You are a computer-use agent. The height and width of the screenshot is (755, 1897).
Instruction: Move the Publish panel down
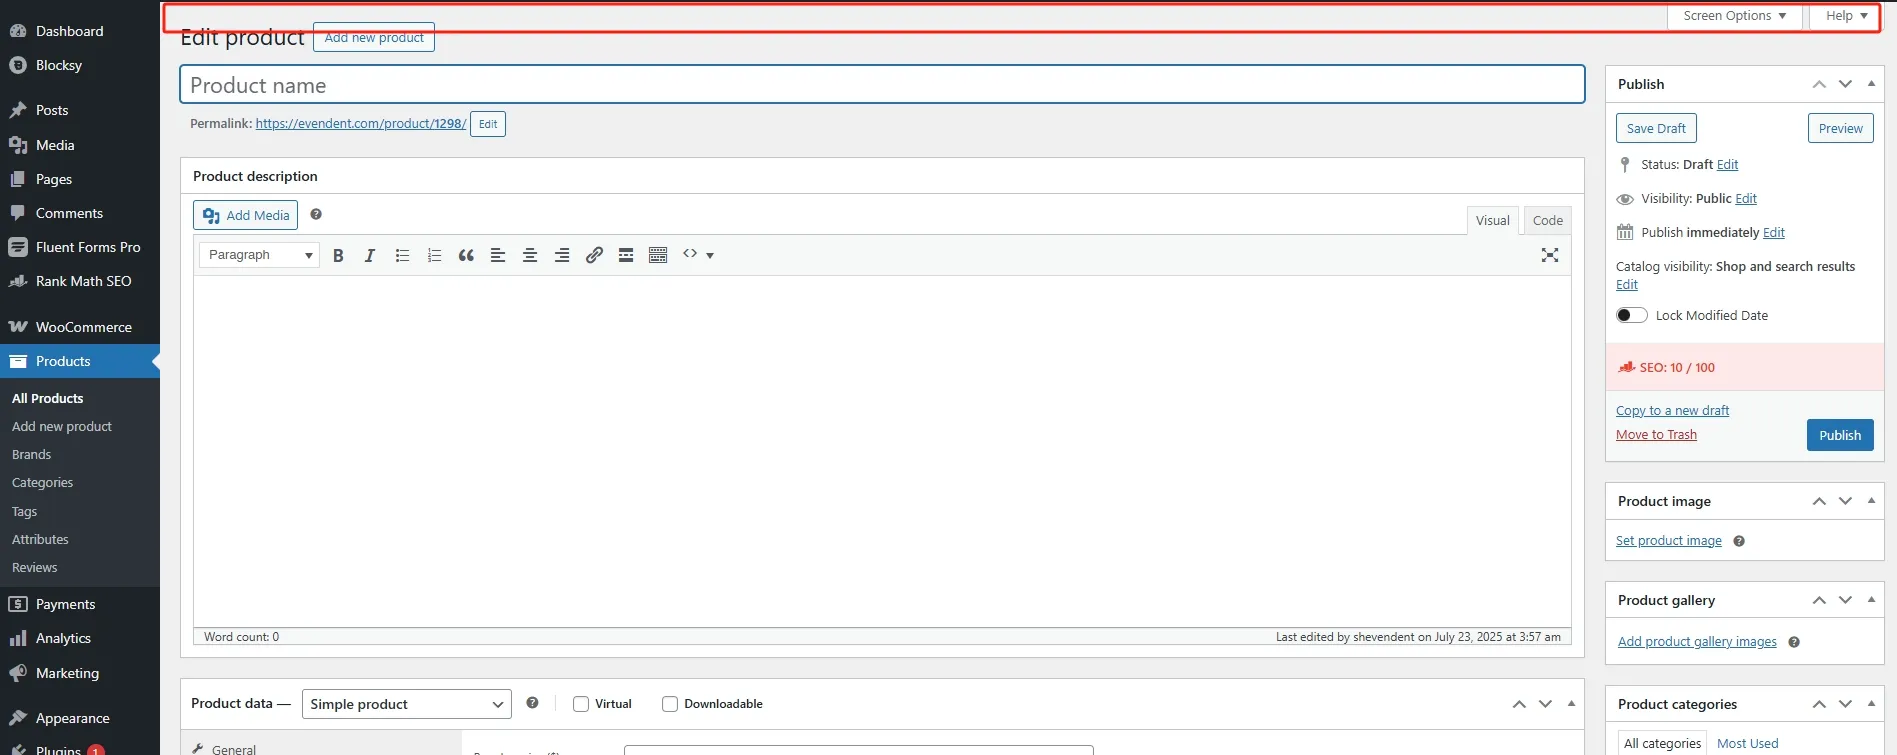(1845, 84)
